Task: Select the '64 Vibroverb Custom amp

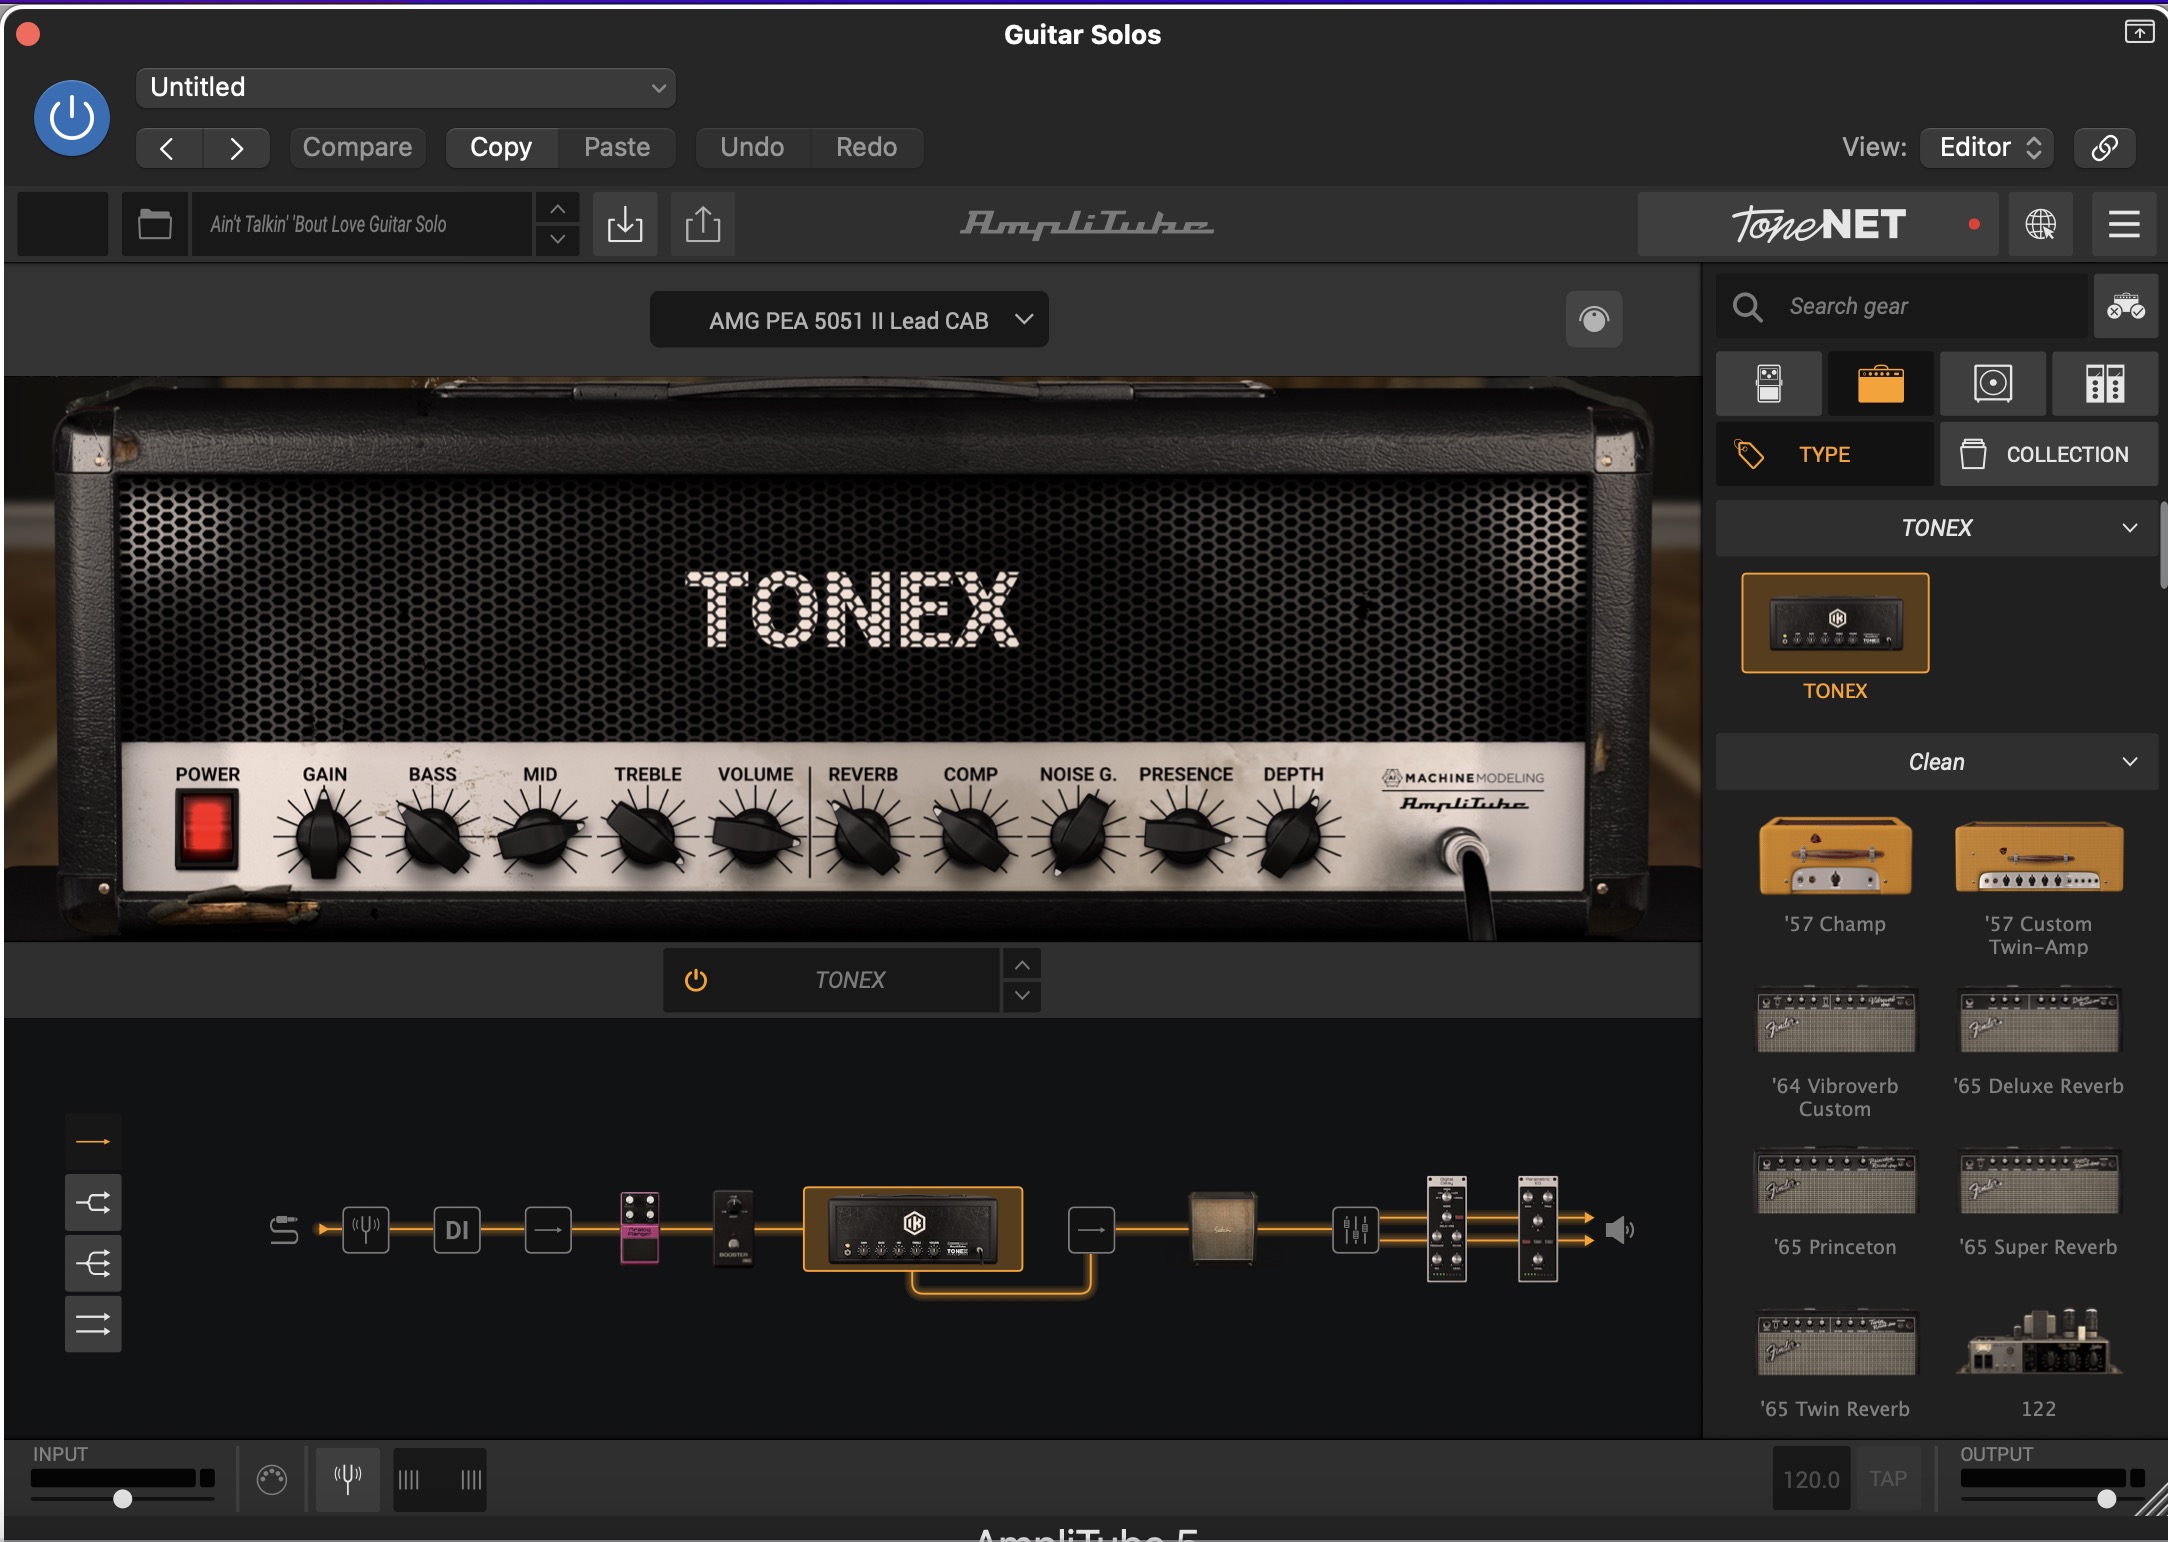Action: [x=1835, y=1020]
